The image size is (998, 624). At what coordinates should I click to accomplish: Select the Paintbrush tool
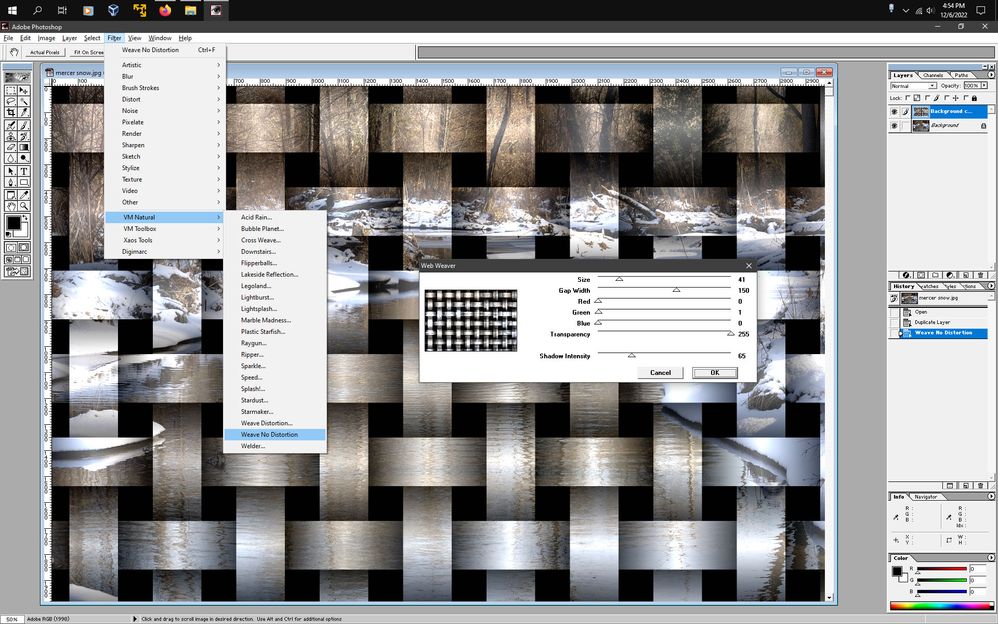click(24, 125)
